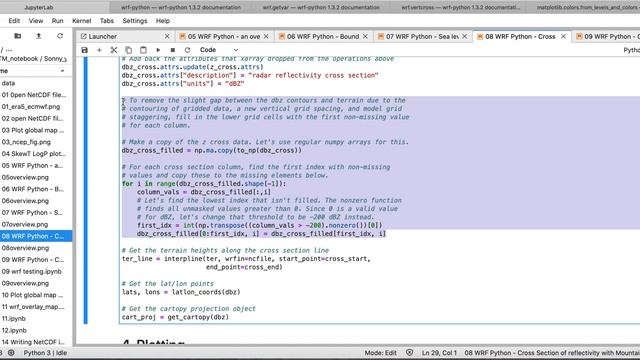Select 07overview.png in file list
Screen dimensions: 640x360
36,224
